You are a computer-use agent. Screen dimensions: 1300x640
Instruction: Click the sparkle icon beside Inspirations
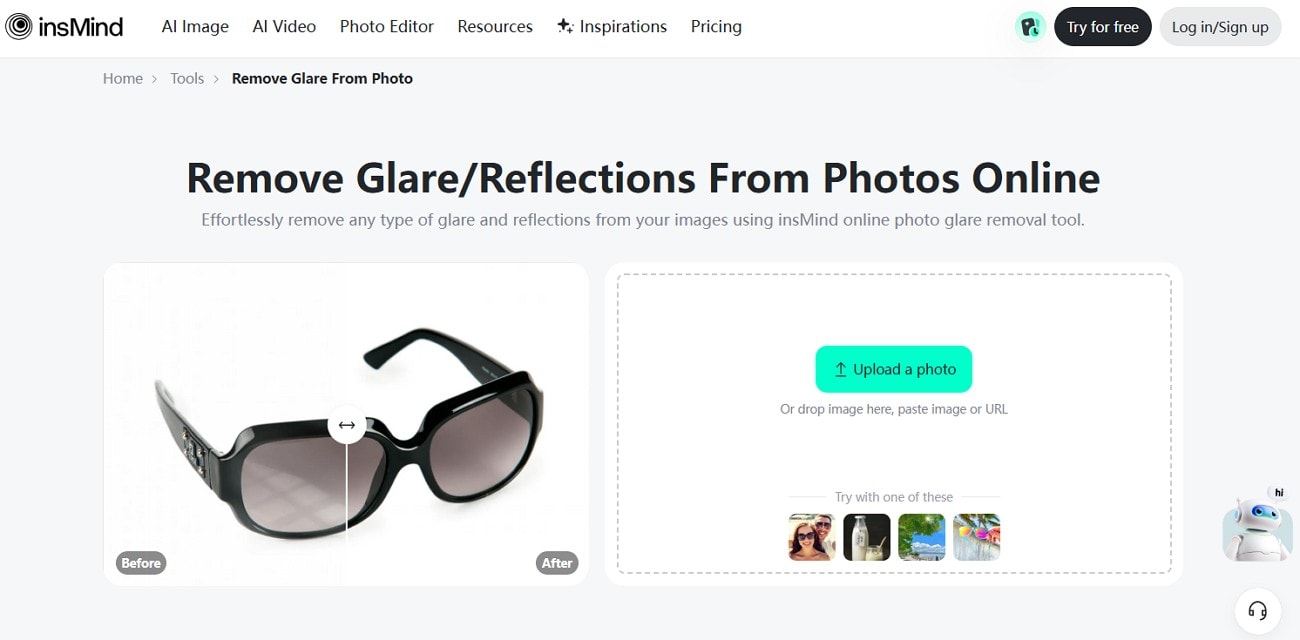[567, 26]
